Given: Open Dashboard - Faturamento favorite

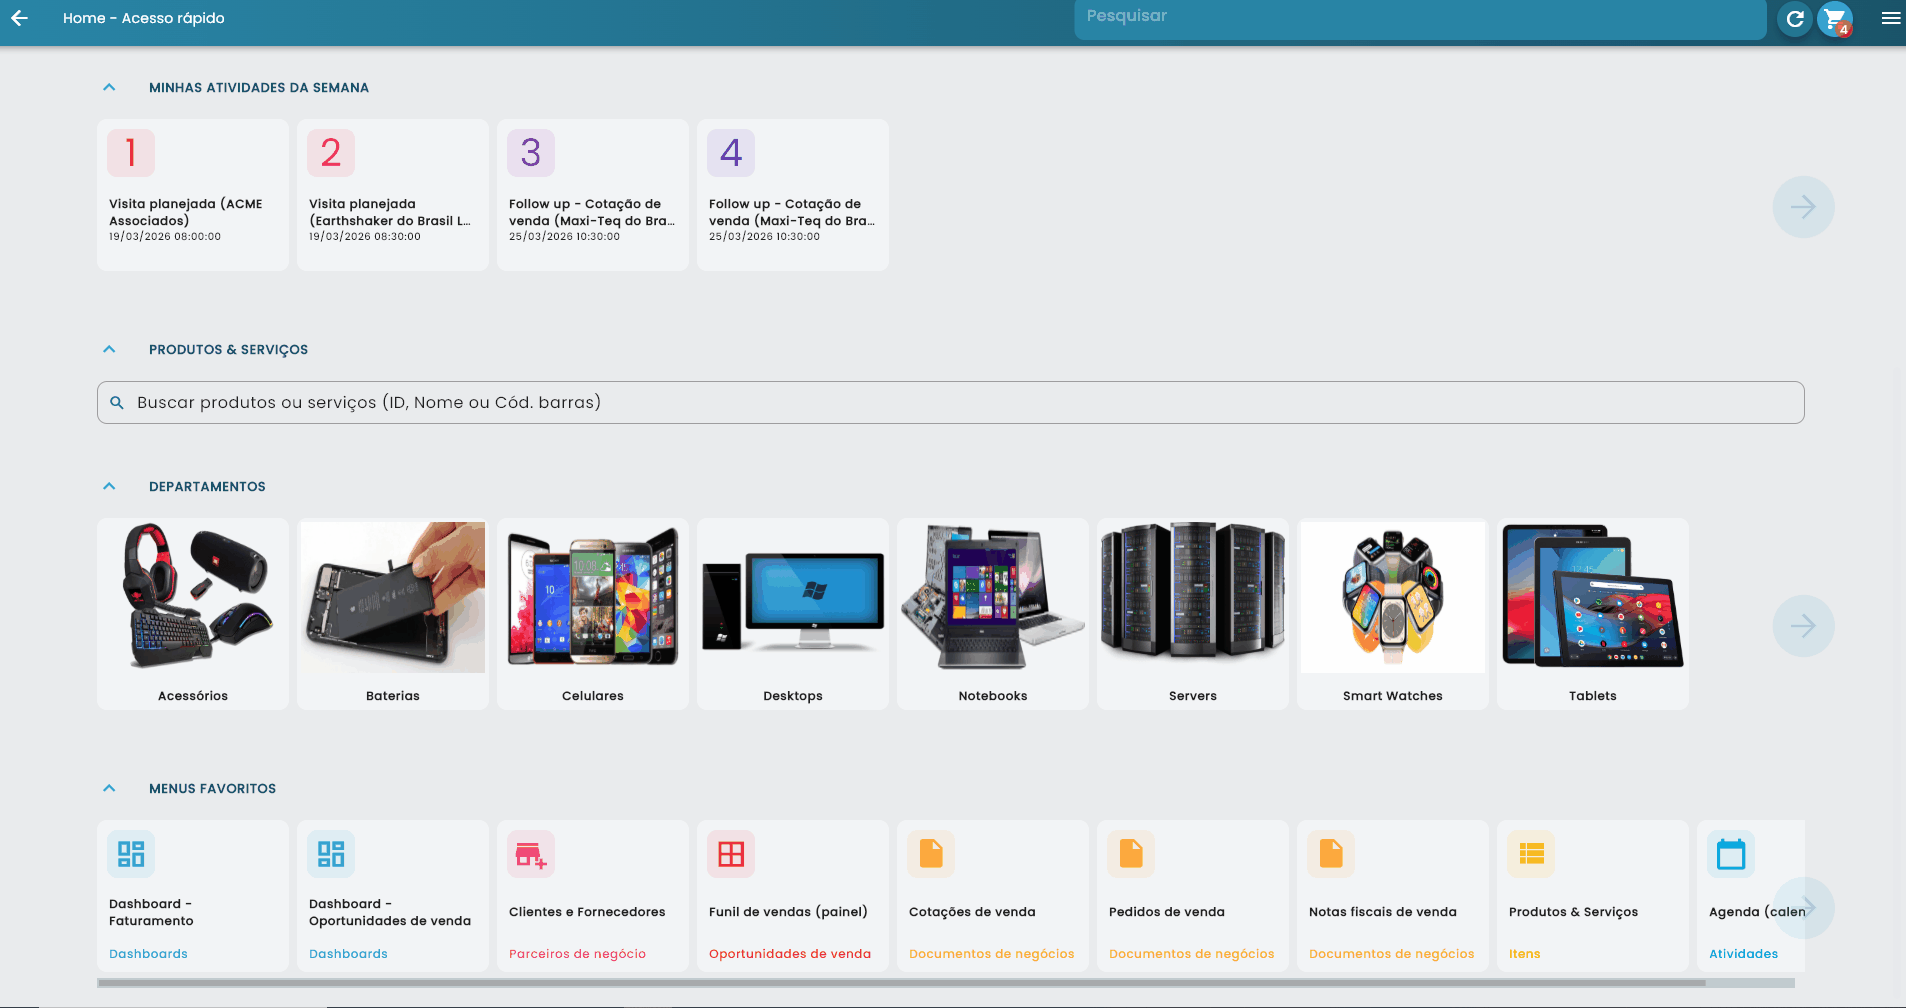Looking at the screenshot, I should coord(193,896).
